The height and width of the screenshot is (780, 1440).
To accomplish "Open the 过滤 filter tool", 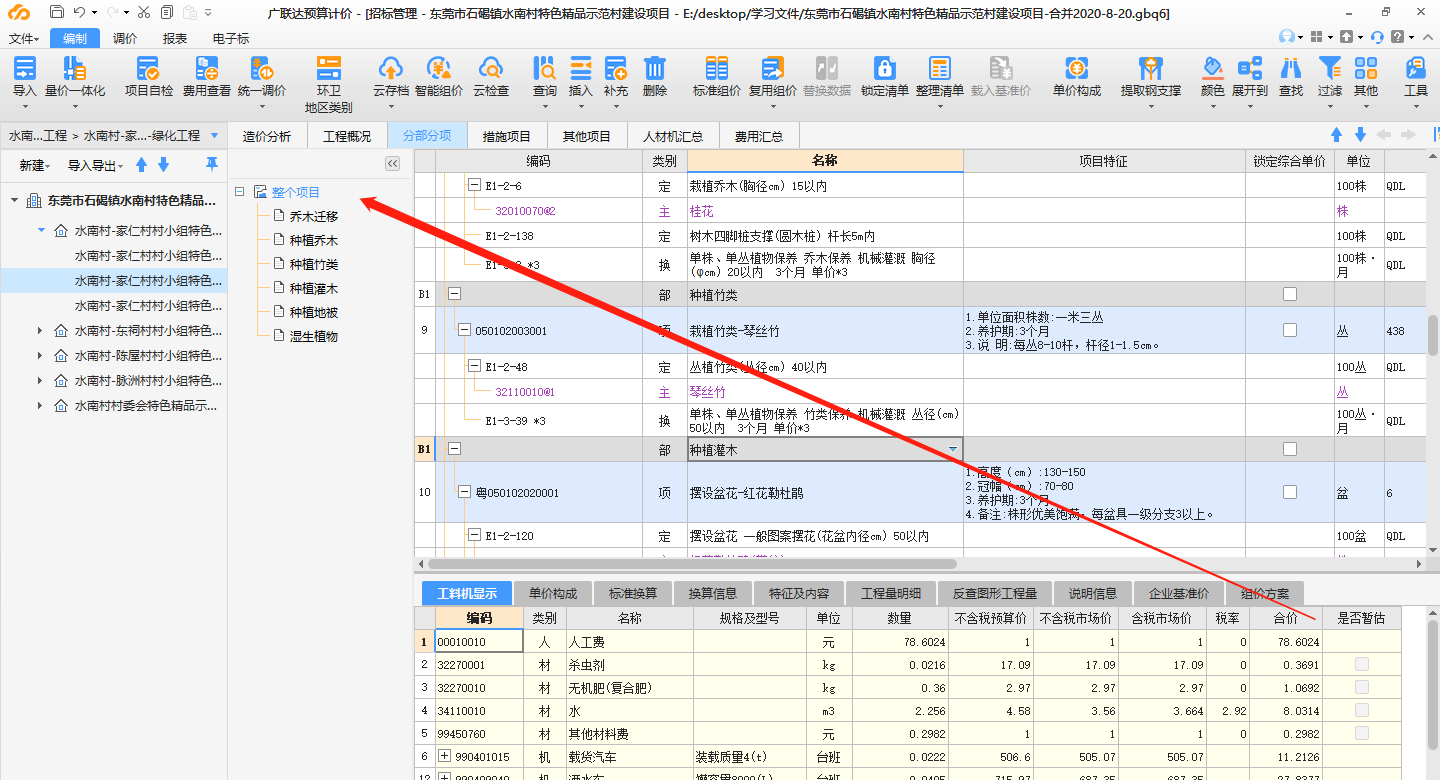I will tap(1330, 77).
